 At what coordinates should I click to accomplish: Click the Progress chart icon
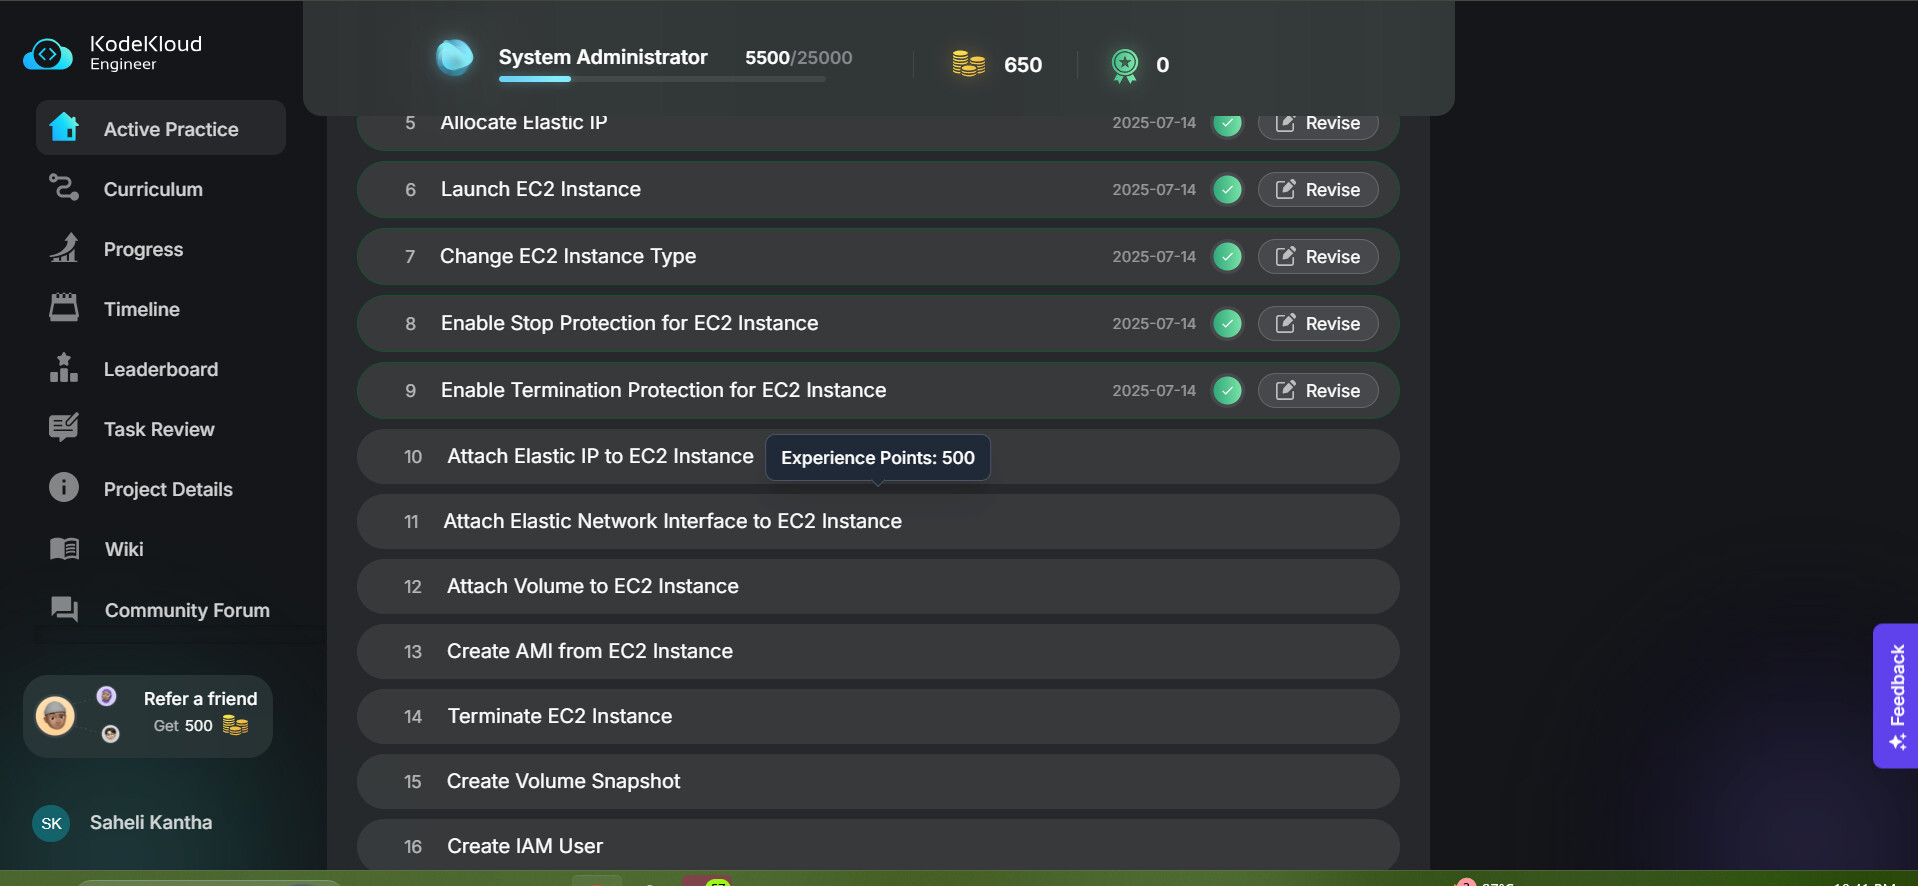click(64, 248)
